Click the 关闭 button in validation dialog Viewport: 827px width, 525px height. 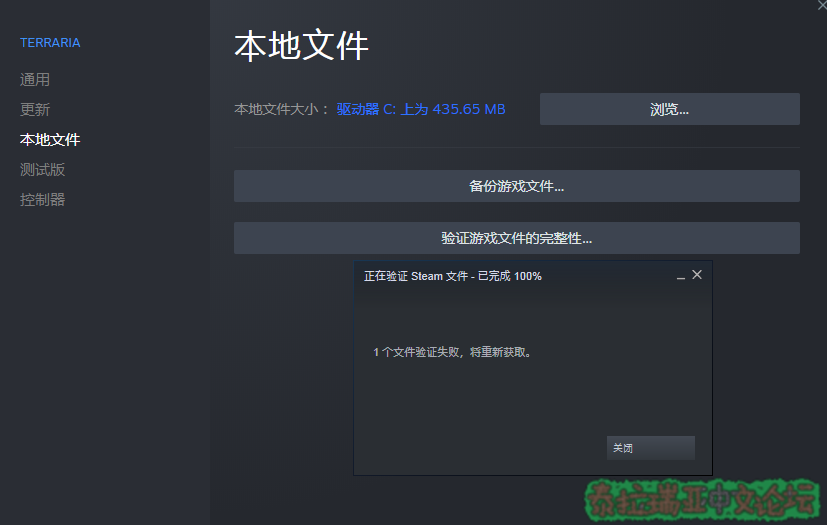[650, 448]
